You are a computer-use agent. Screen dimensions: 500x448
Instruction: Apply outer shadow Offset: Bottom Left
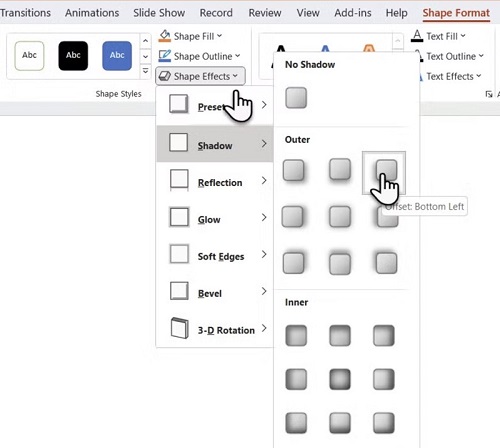(x=384, y=172)
